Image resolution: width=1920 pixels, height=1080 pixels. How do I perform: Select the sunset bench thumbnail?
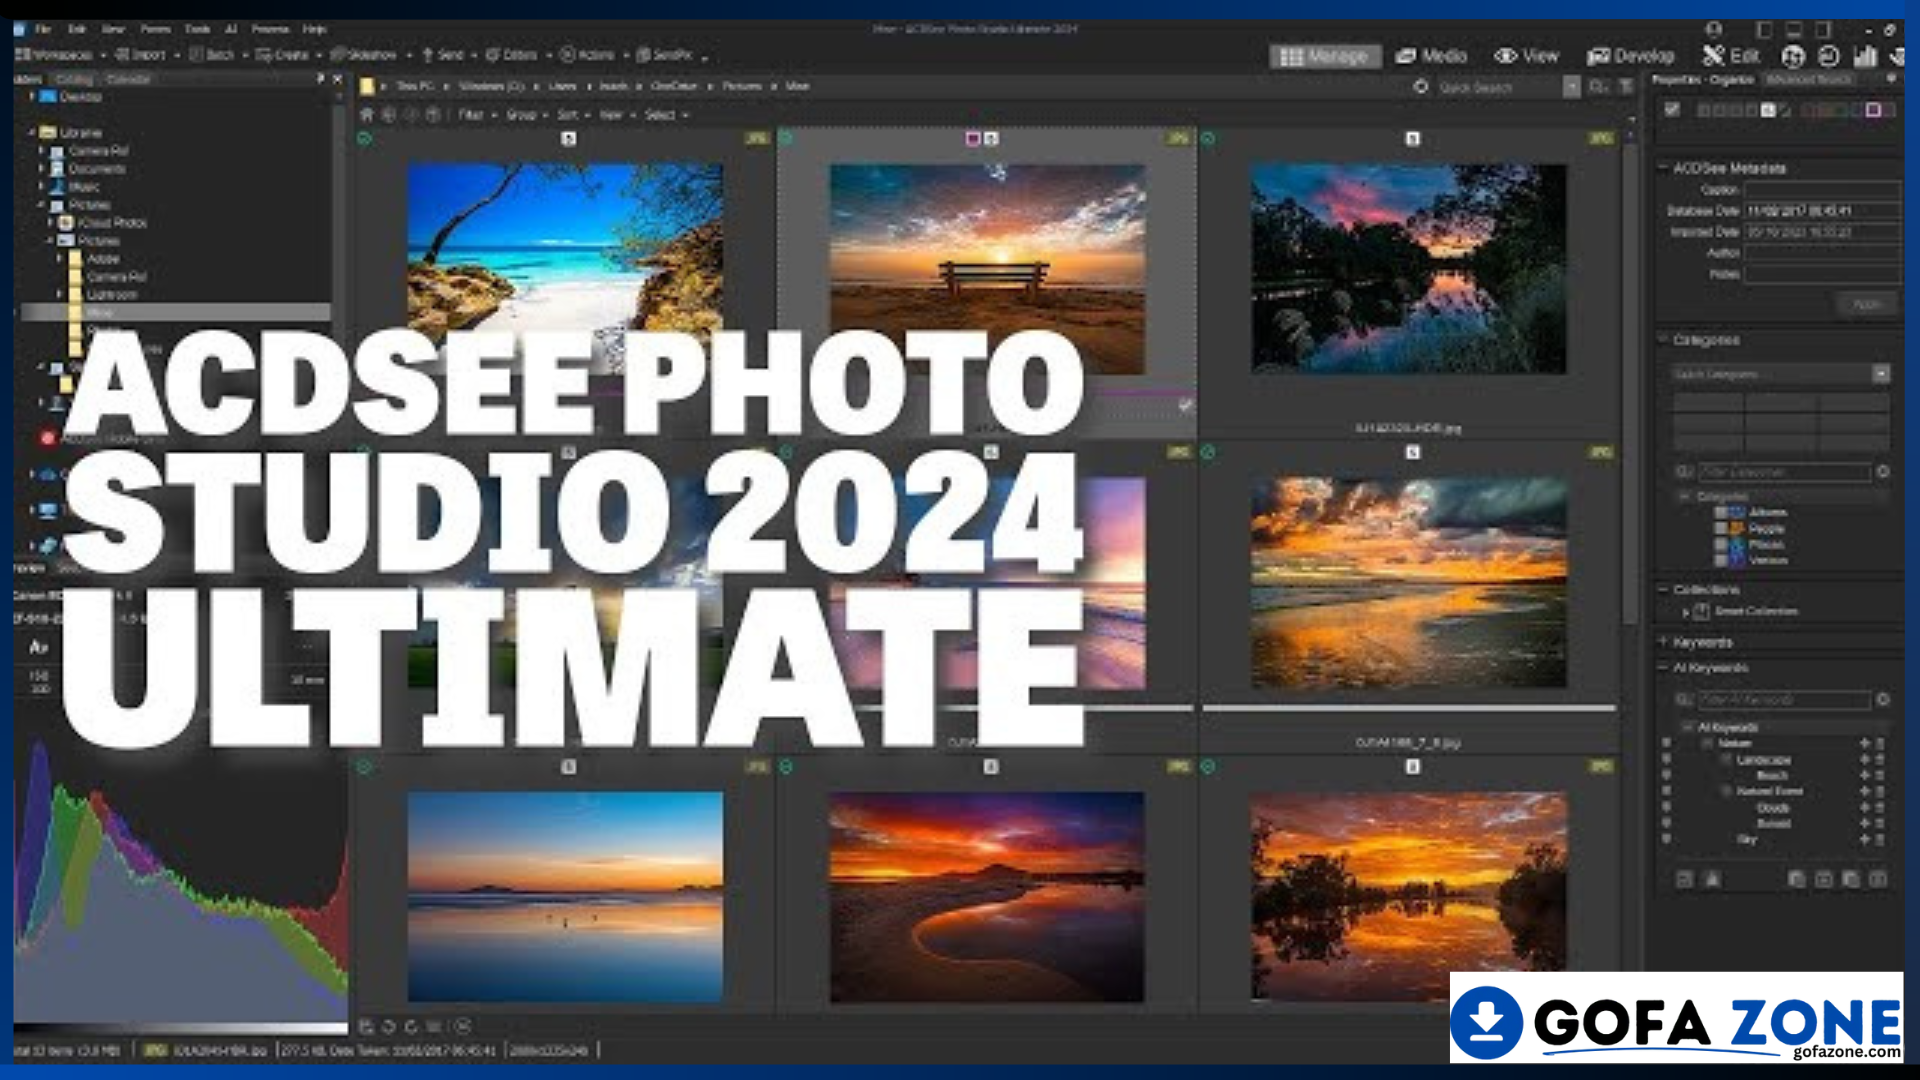[987, 270]
